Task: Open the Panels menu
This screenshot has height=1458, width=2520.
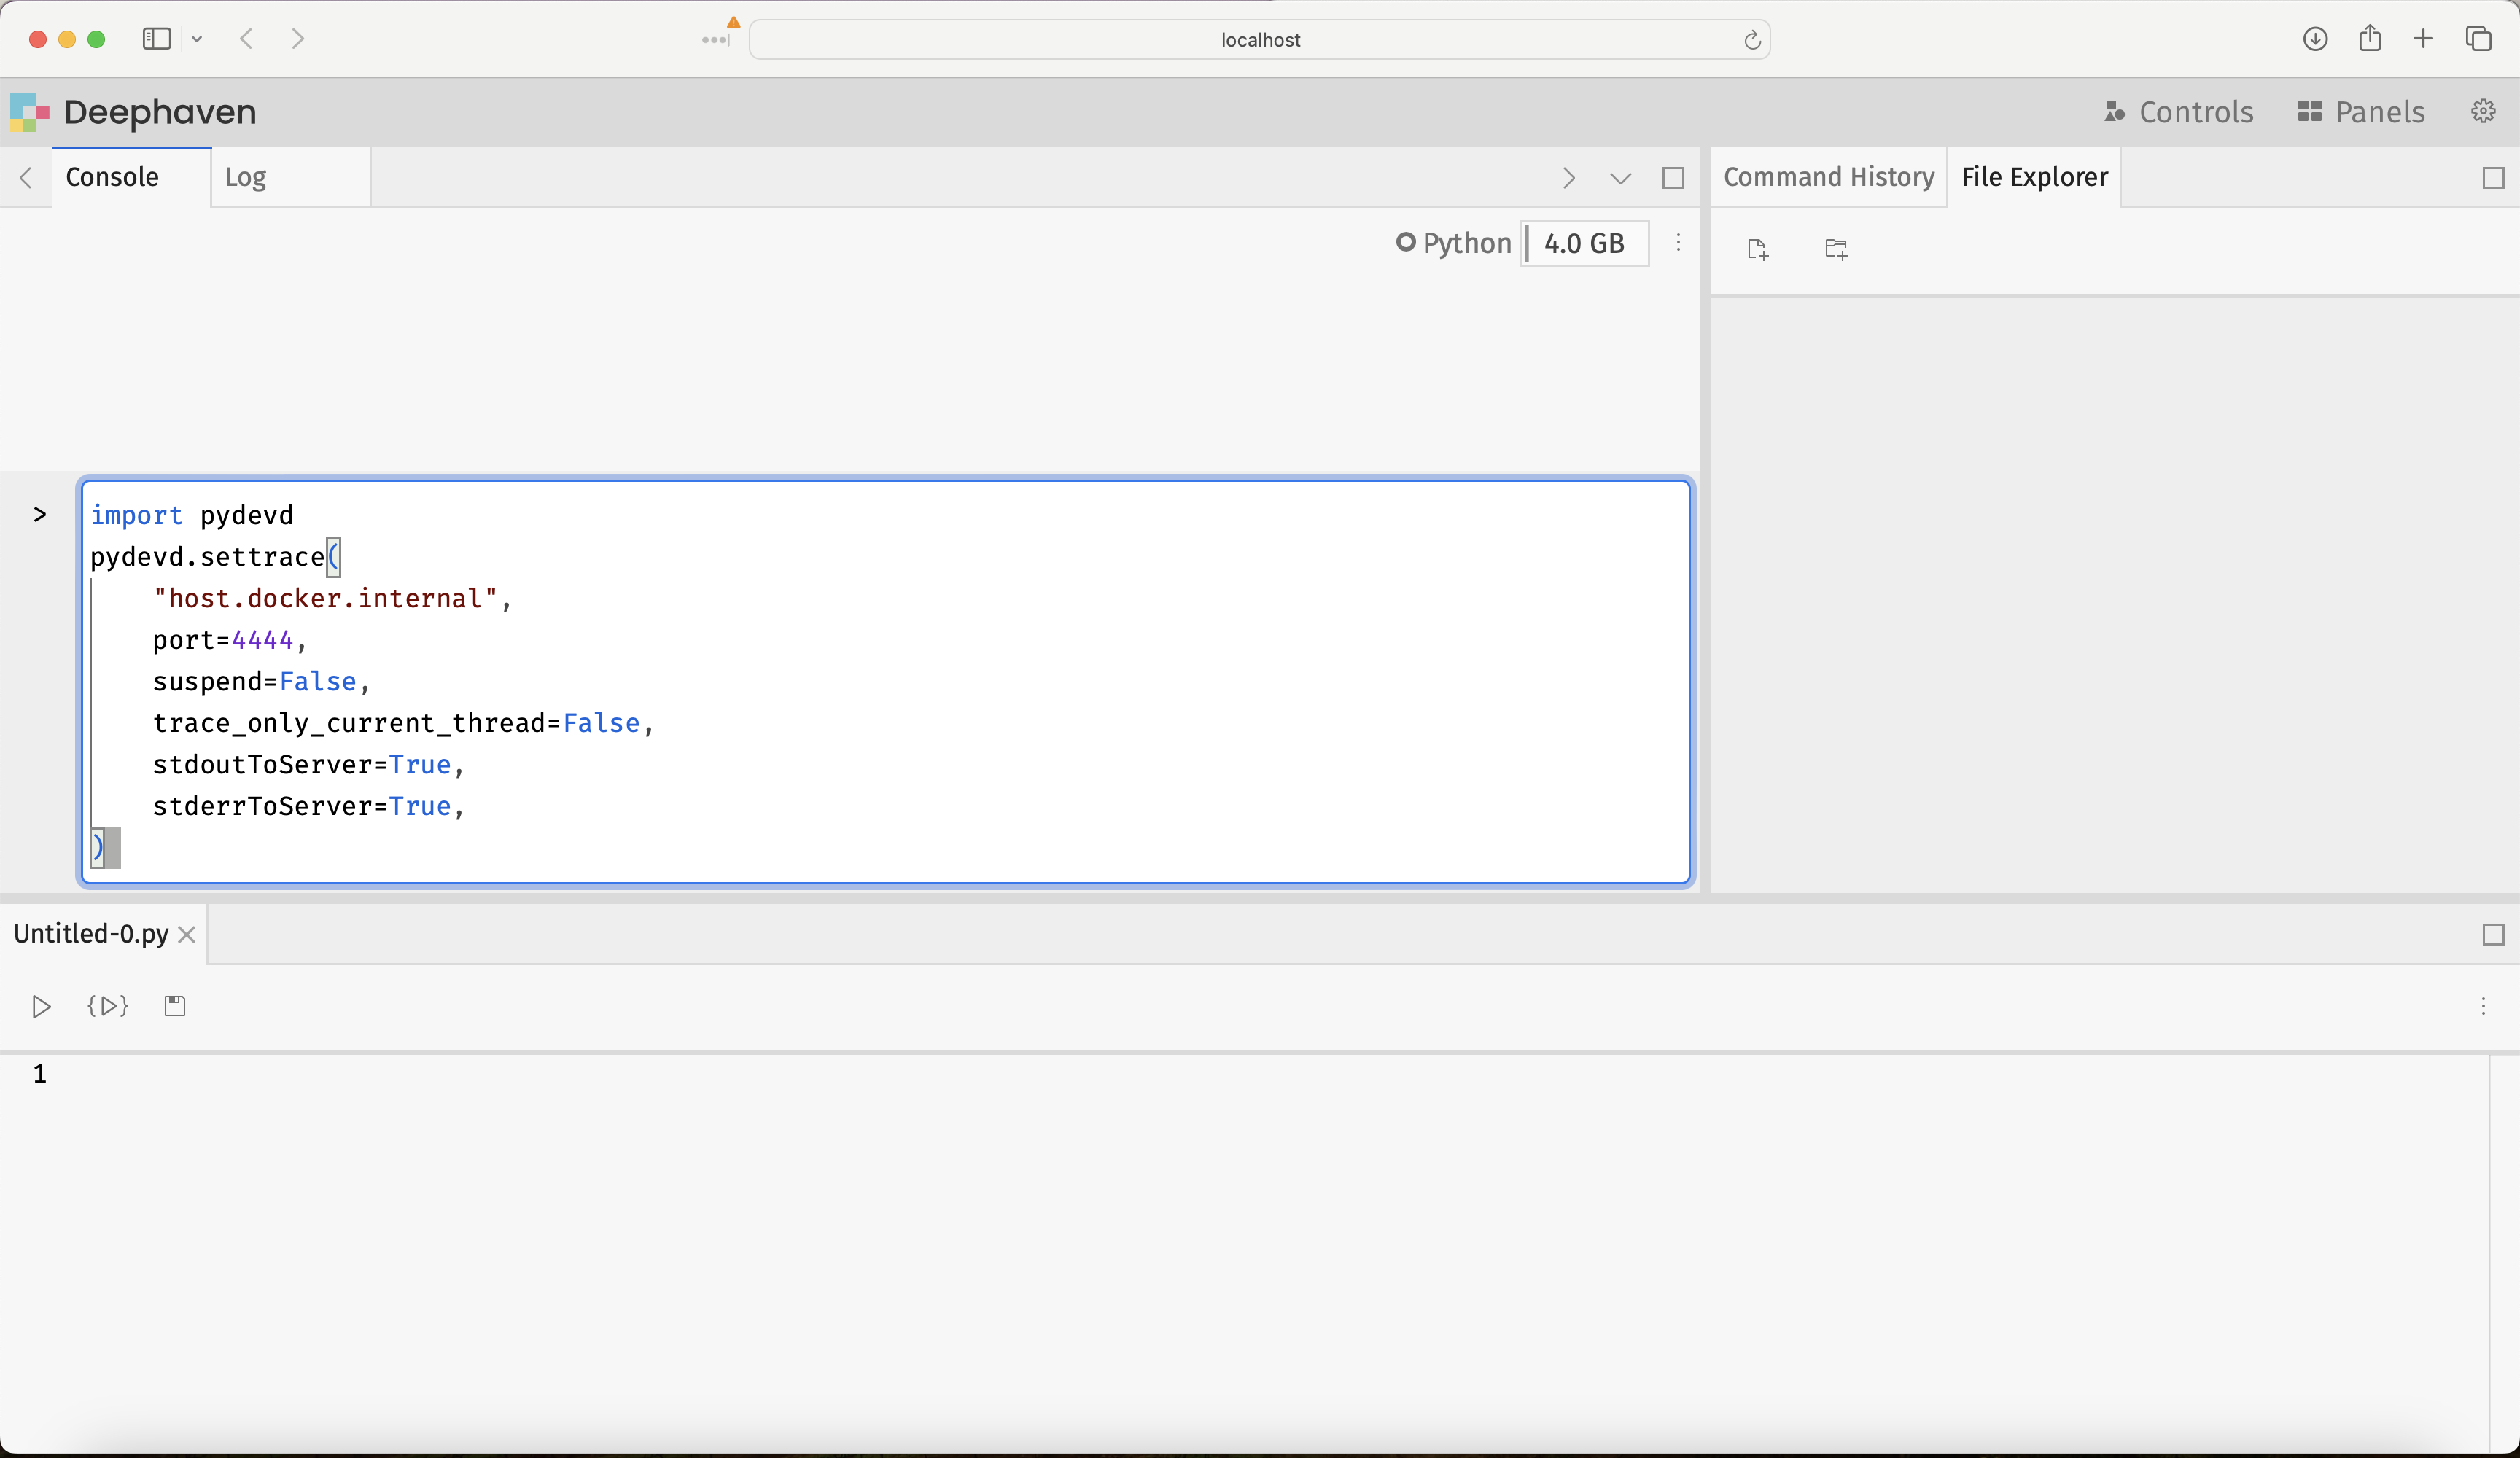Action: point(2361,111)
